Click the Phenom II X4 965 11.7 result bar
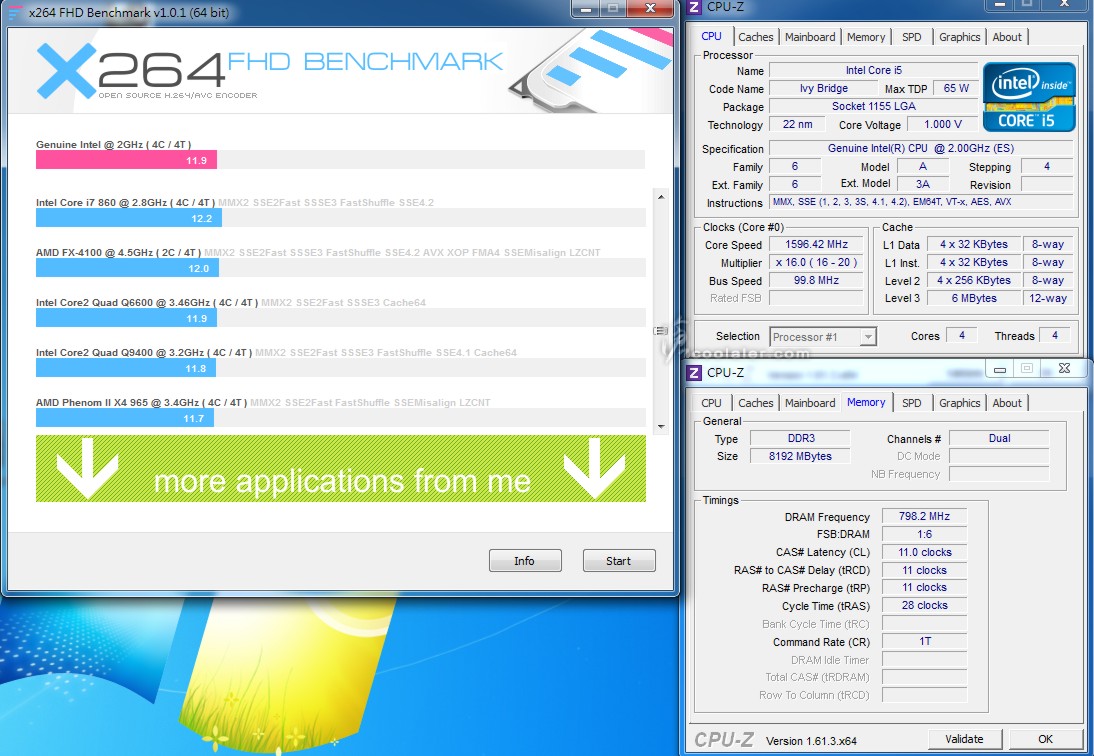The width and height of the screenshot is (1094, 756). [125, 418]
